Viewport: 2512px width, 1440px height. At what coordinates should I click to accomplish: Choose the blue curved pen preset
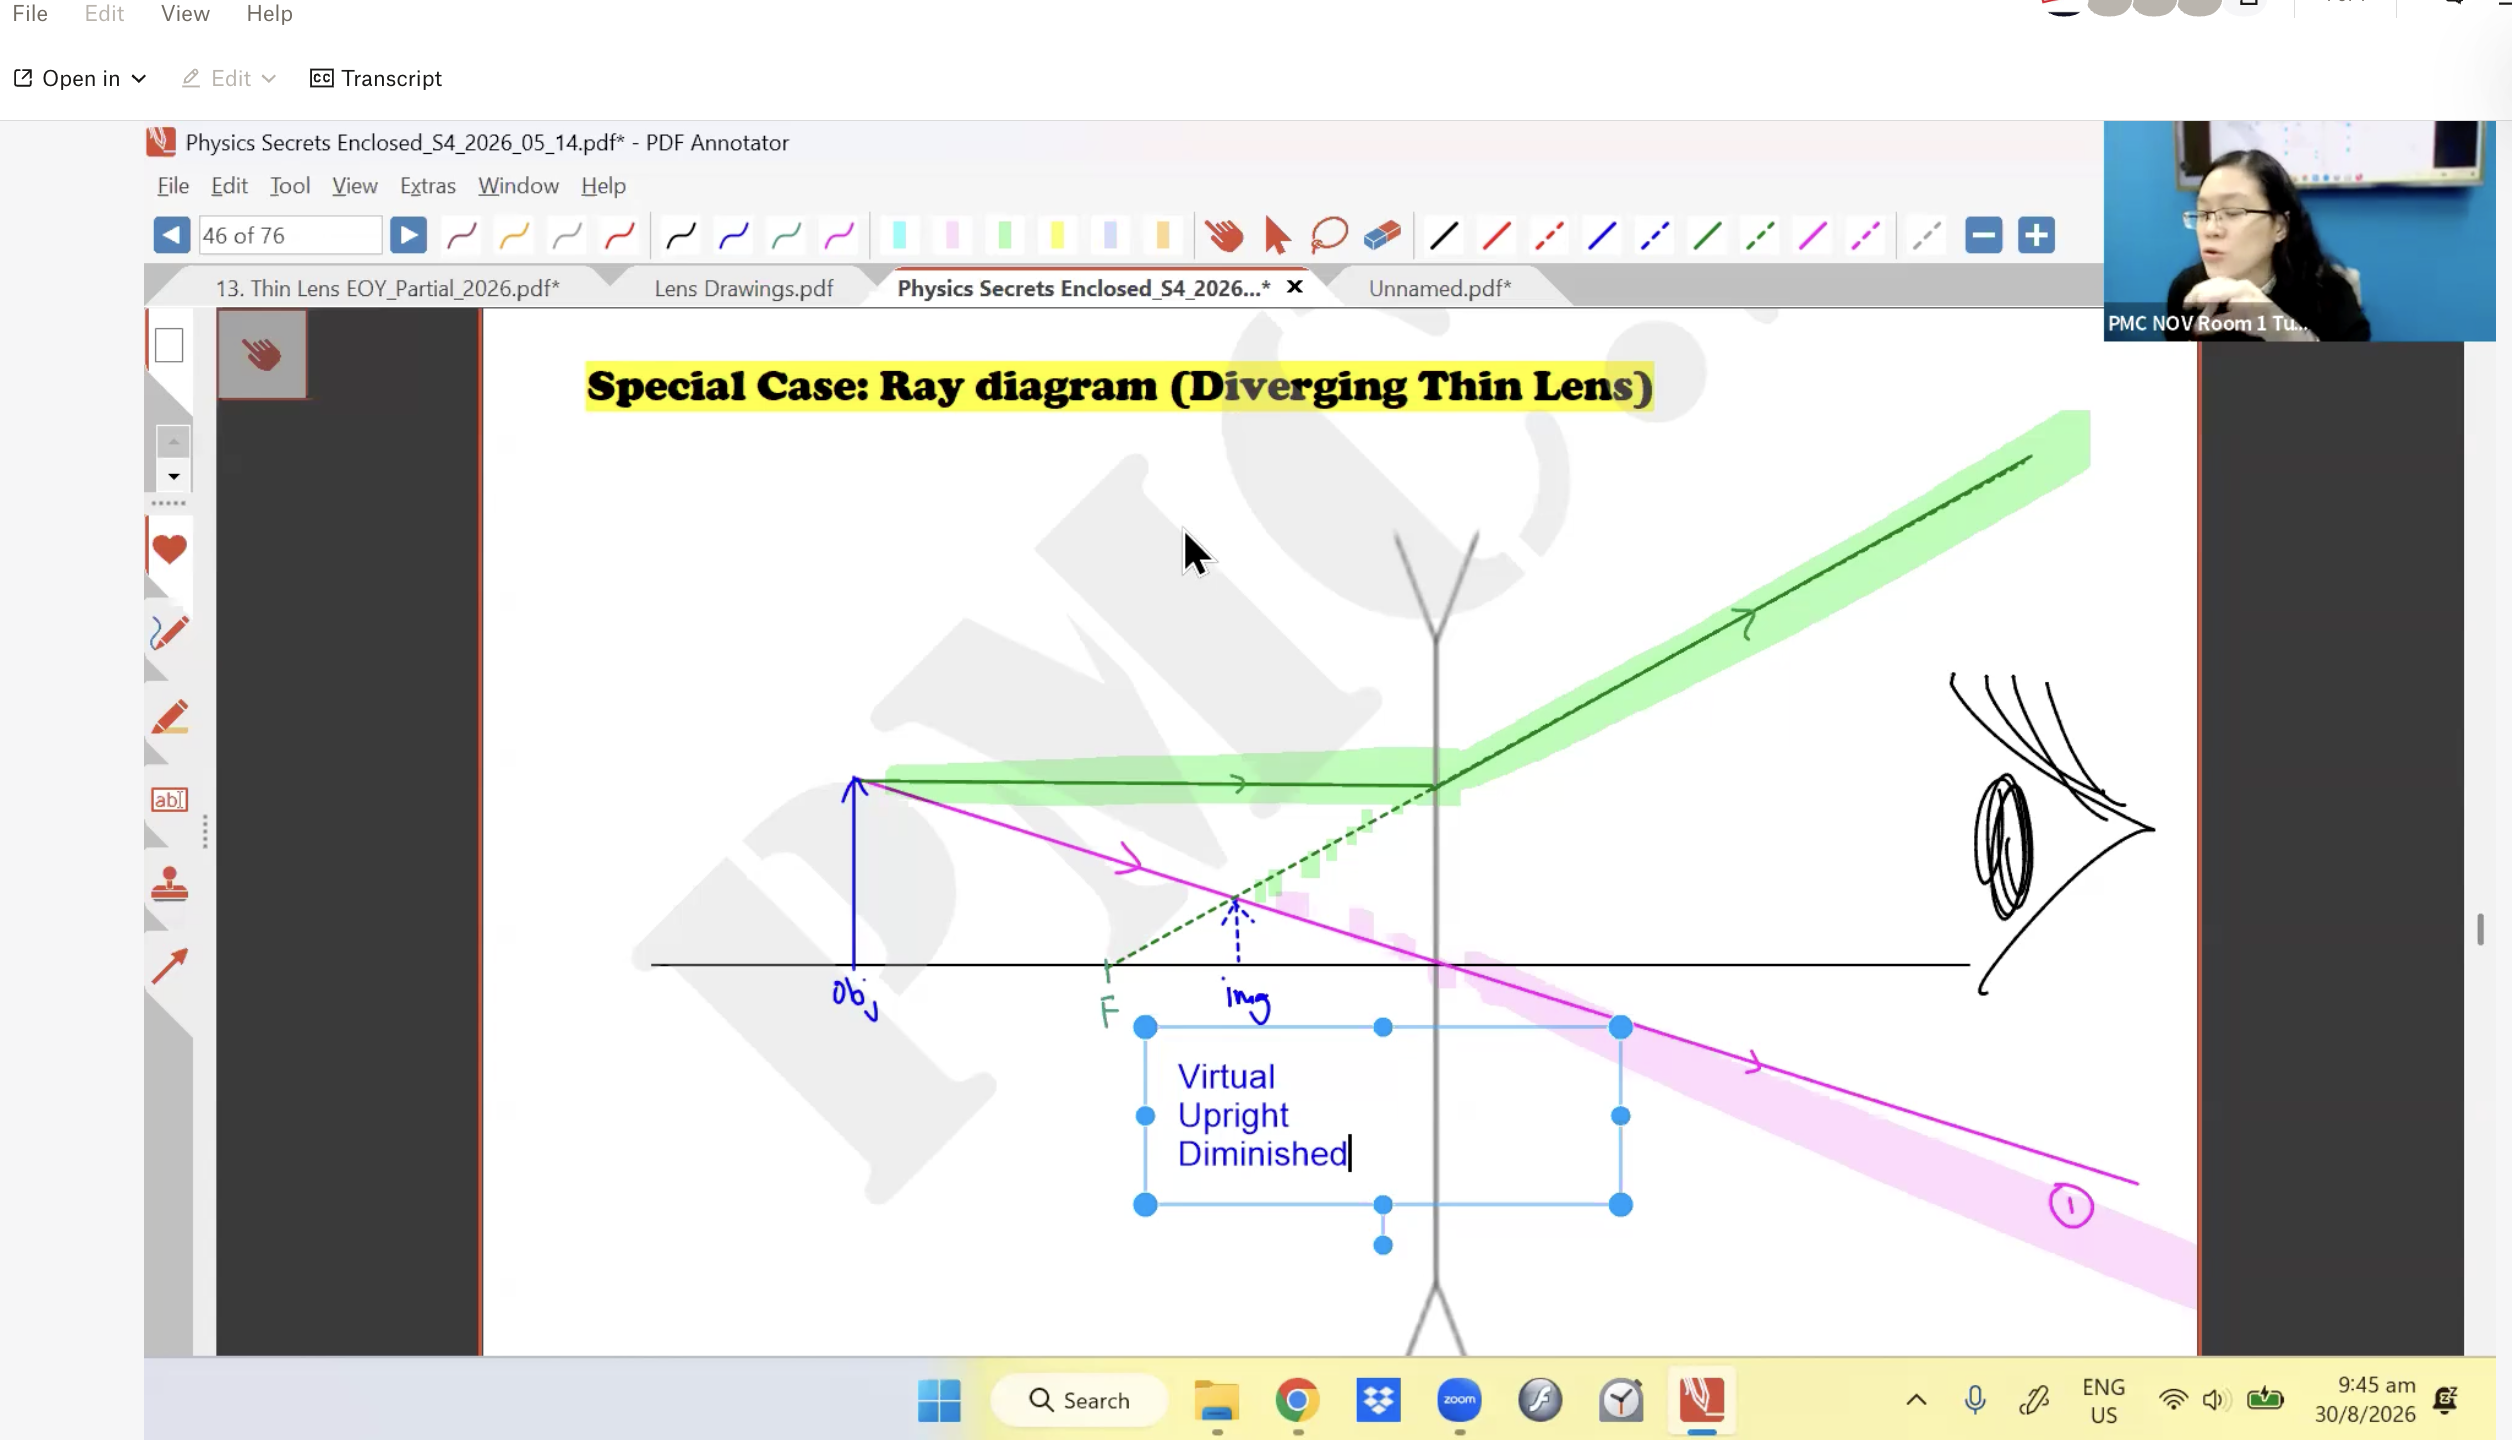[x=733, y=236]
